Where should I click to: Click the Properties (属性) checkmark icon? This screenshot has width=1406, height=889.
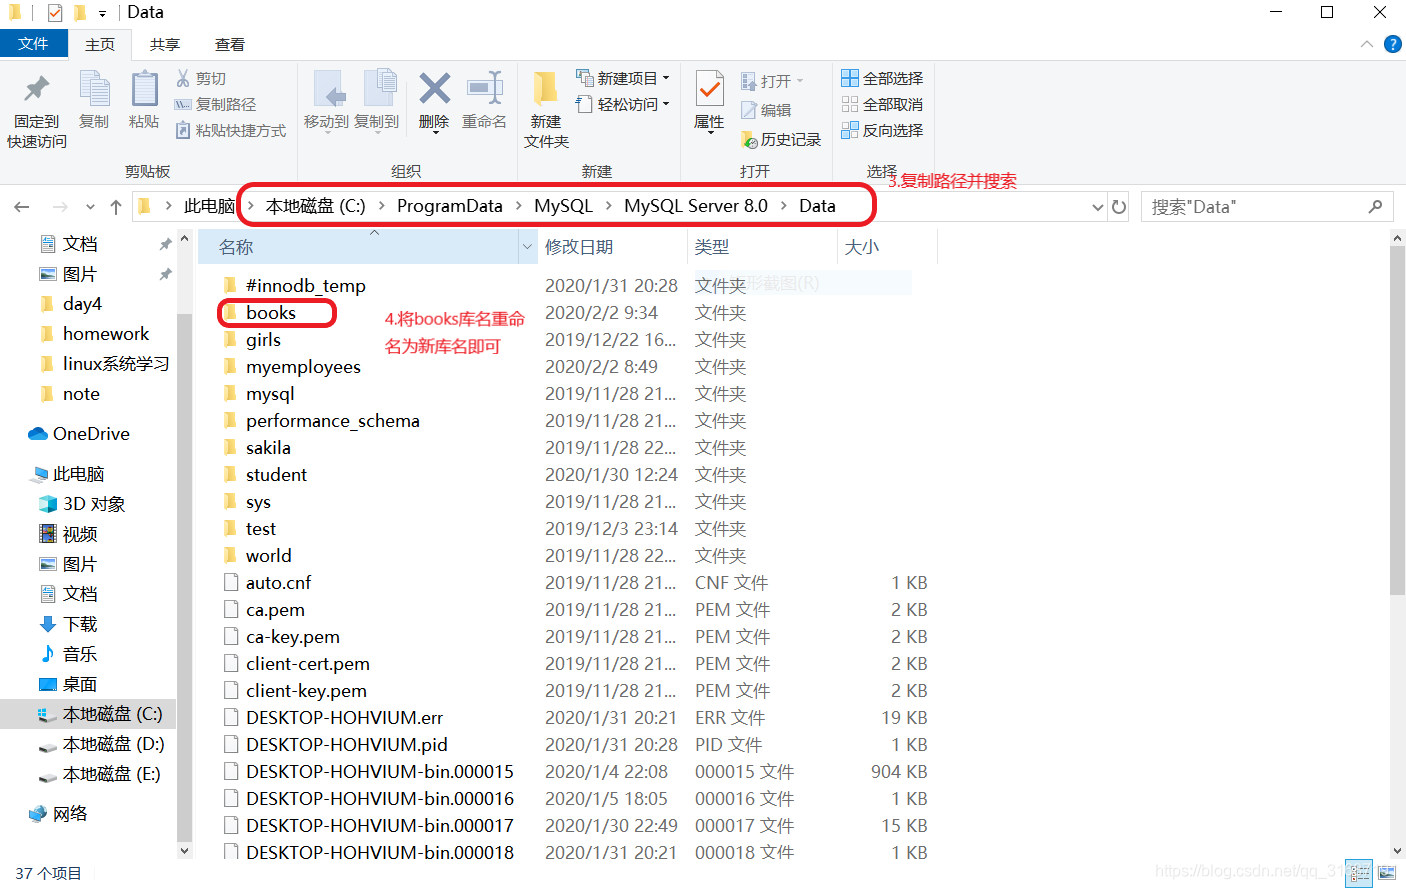click(x=710, y=89)
